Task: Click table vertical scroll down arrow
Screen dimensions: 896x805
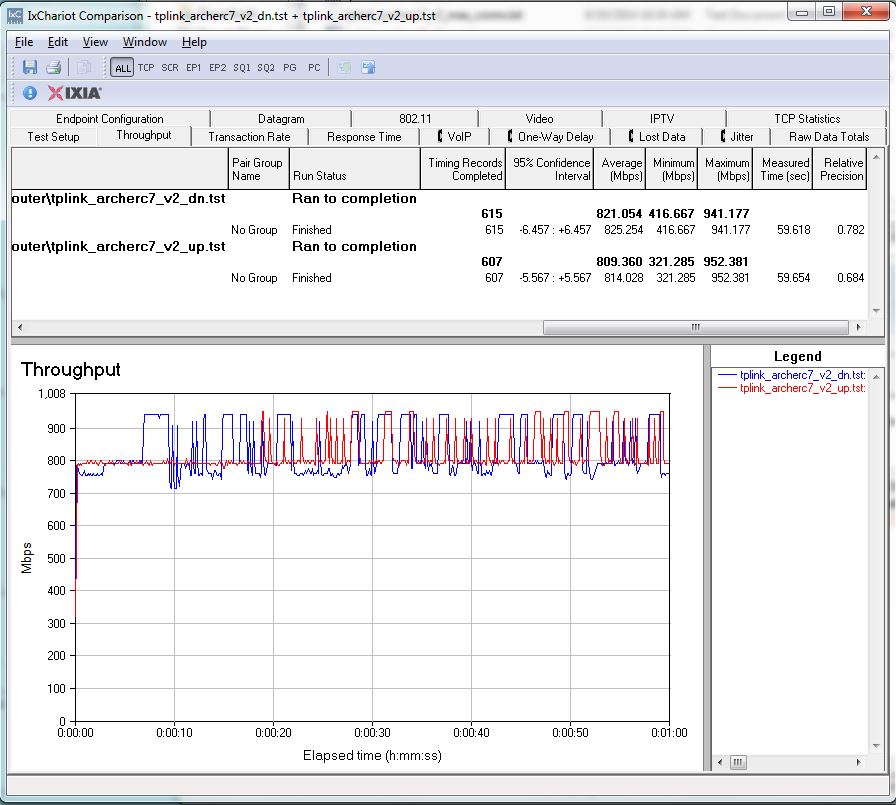Action: pyautogui.click(x=876, y=311)
